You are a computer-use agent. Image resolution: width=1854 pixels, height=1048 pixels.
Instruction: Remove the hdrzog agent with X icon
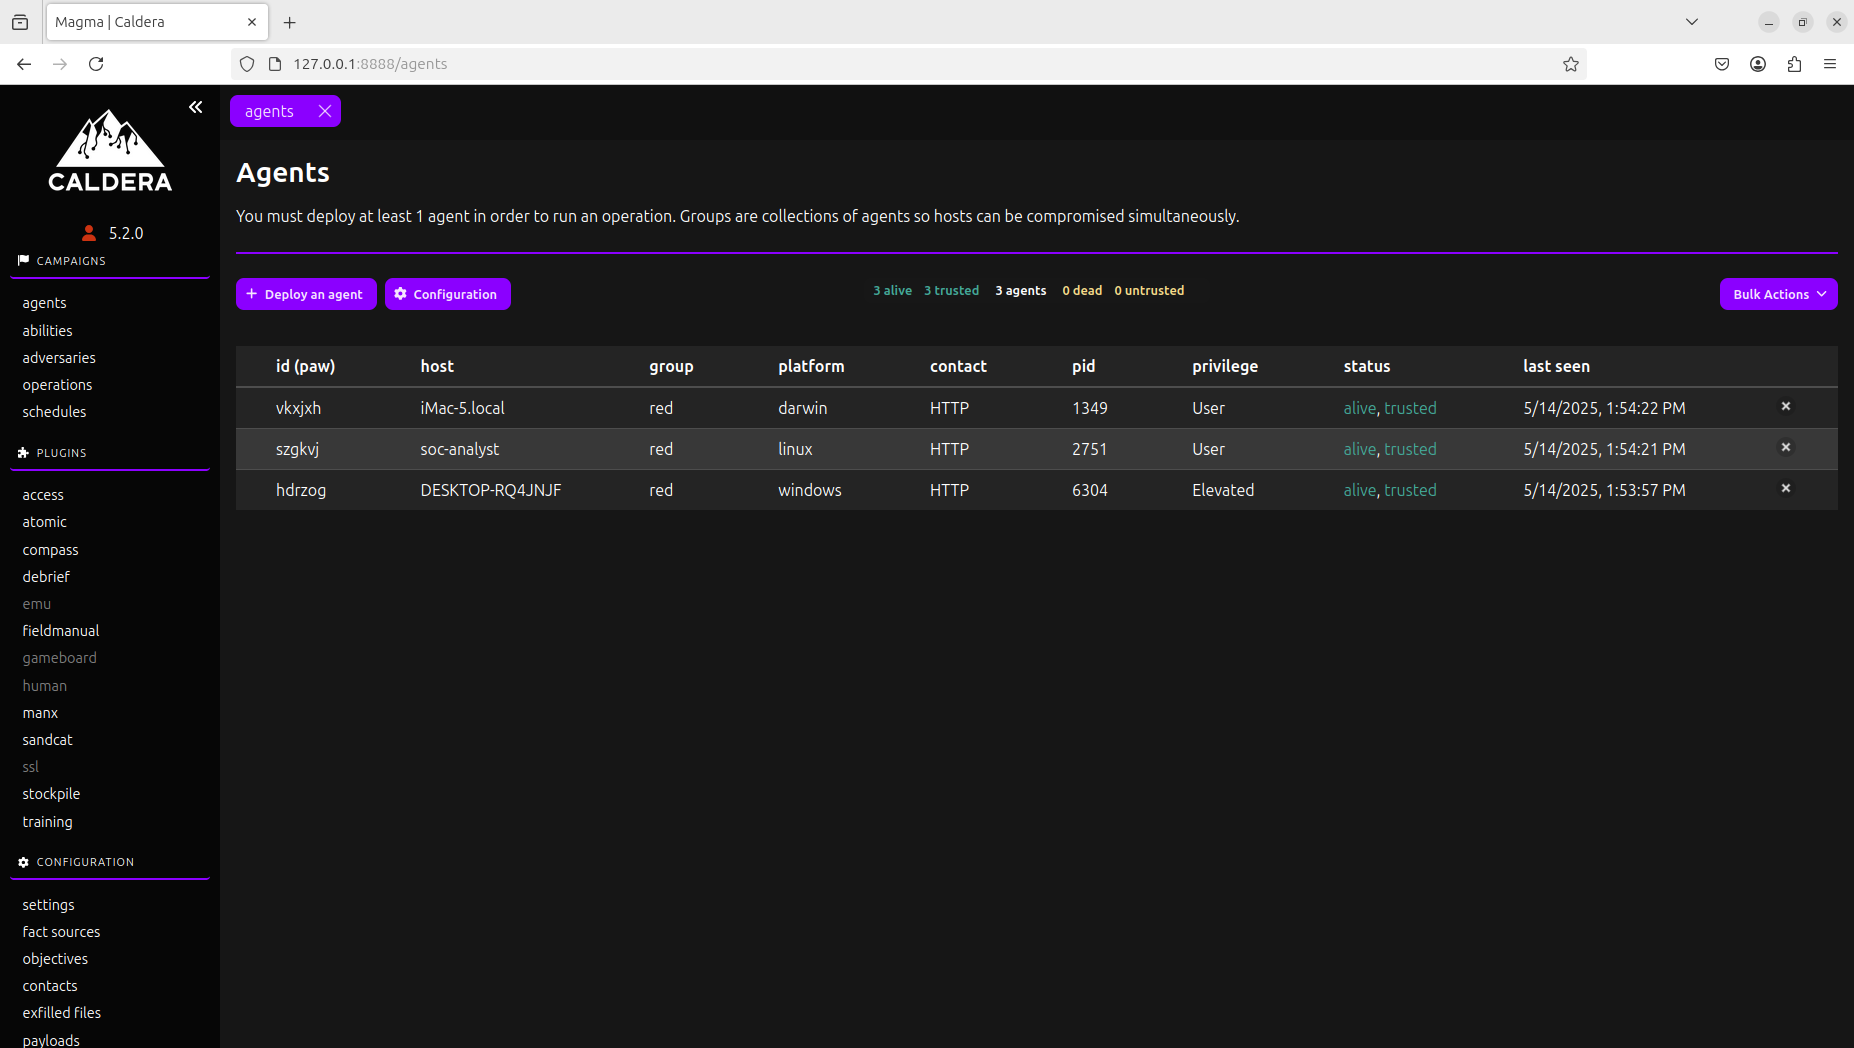click(x=1785, y=489)
